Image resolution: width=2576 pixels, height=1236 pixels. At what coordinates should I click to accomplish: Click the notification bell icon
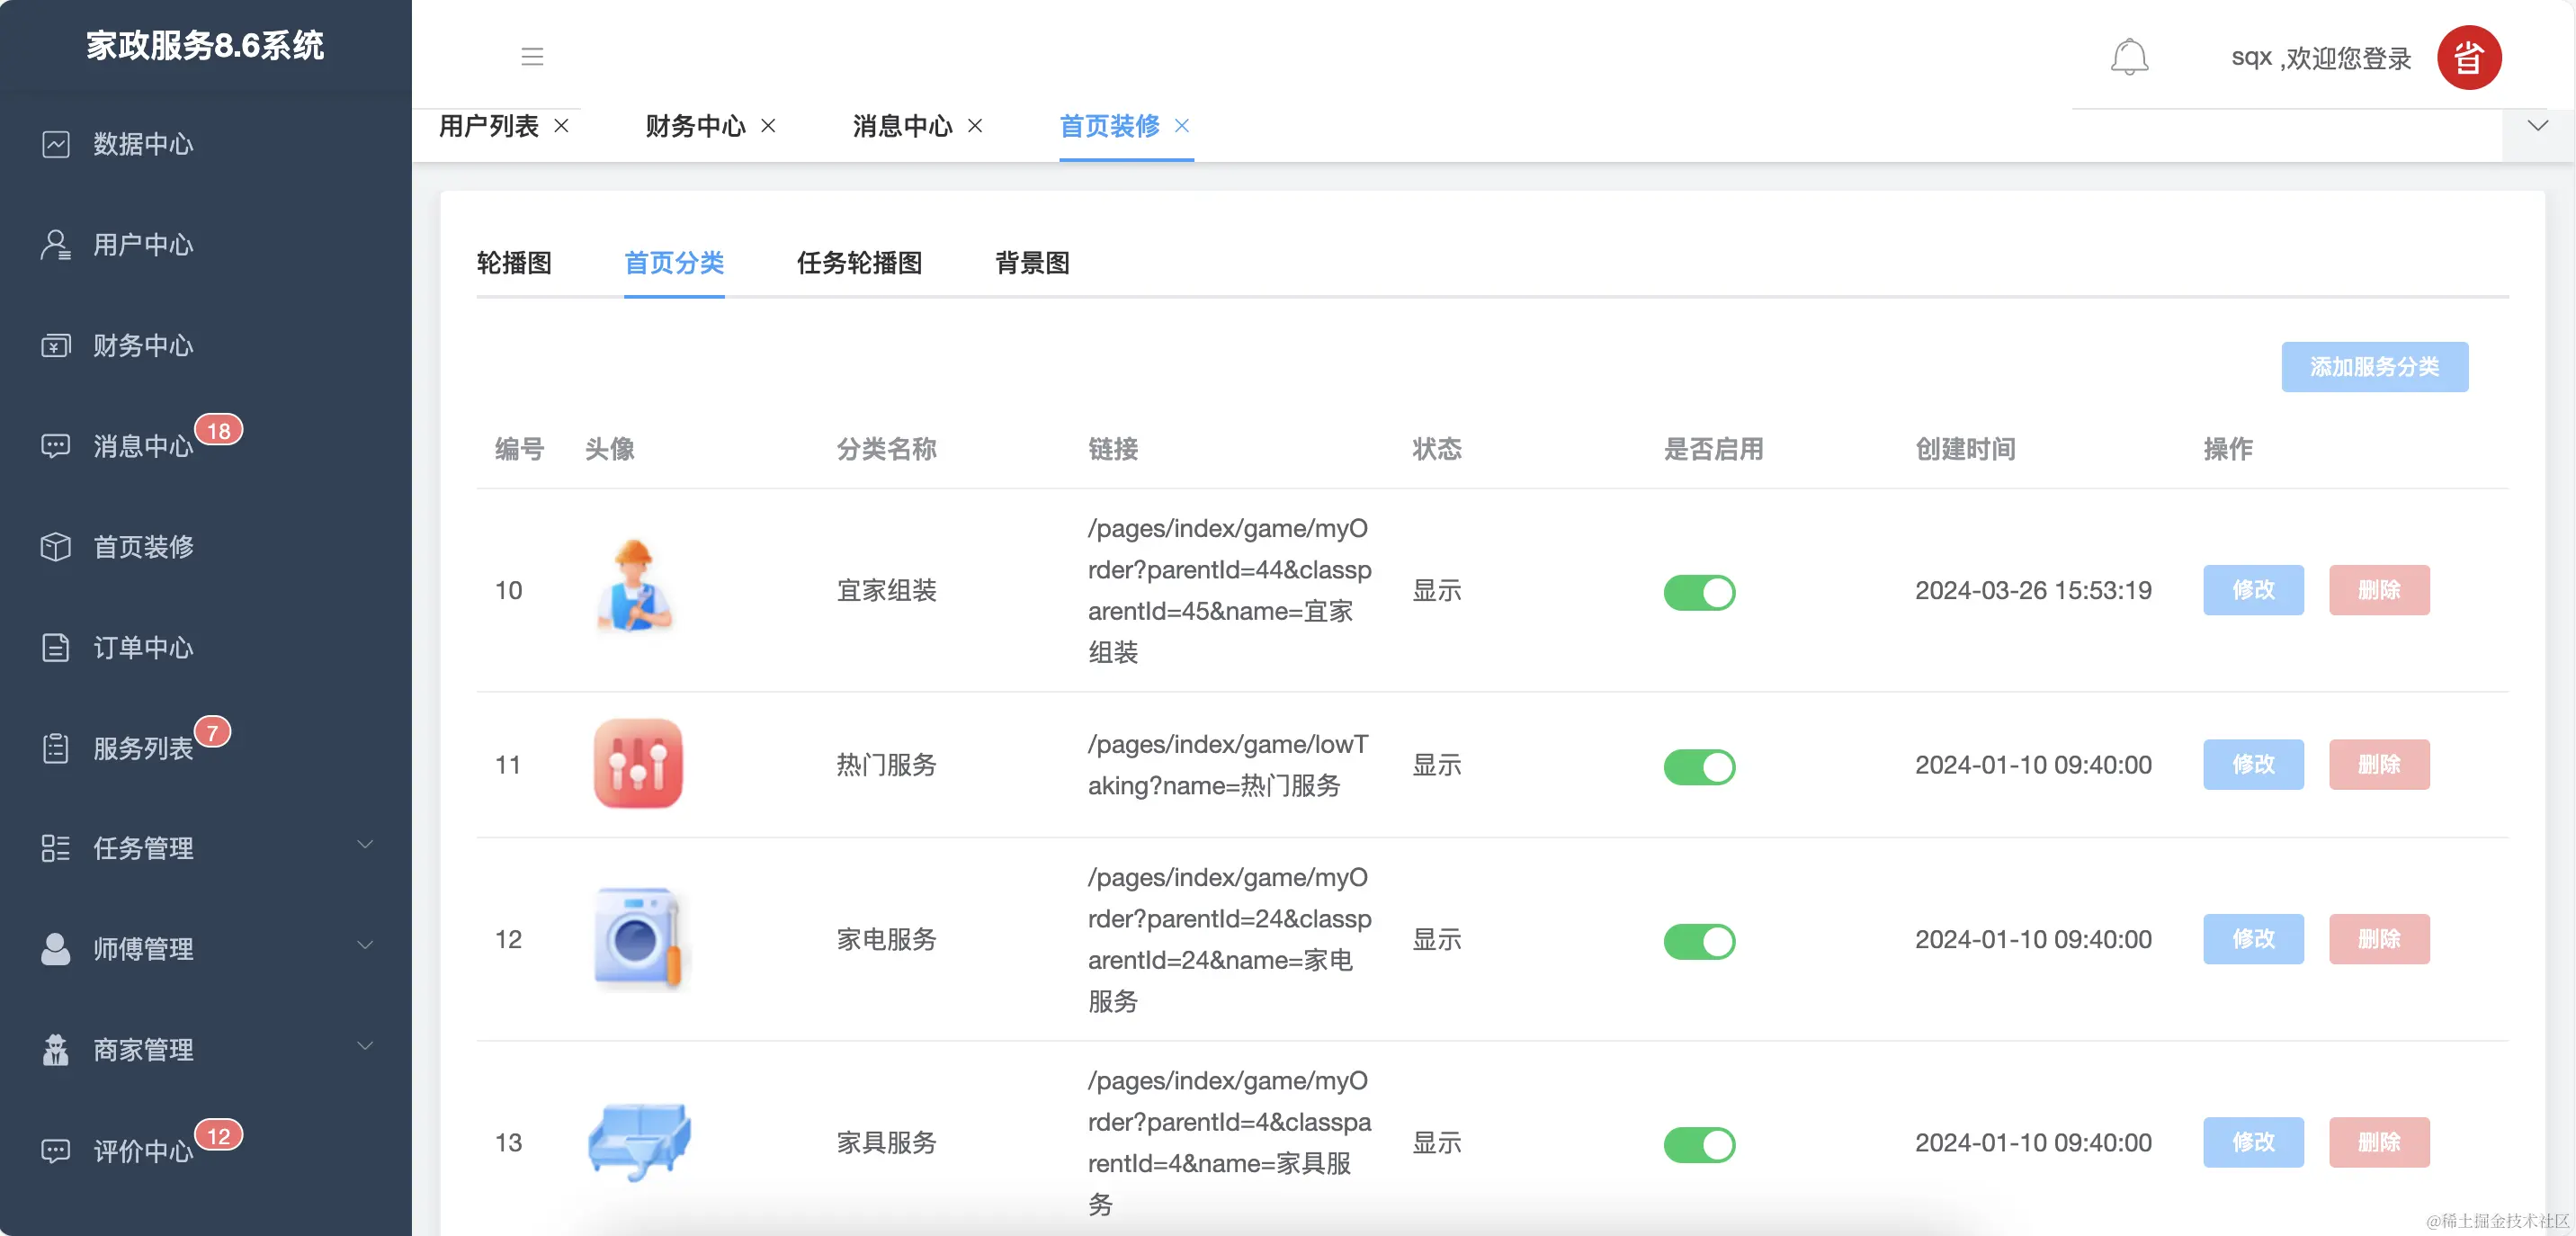pyautogui.click(x=2129, y=57)
